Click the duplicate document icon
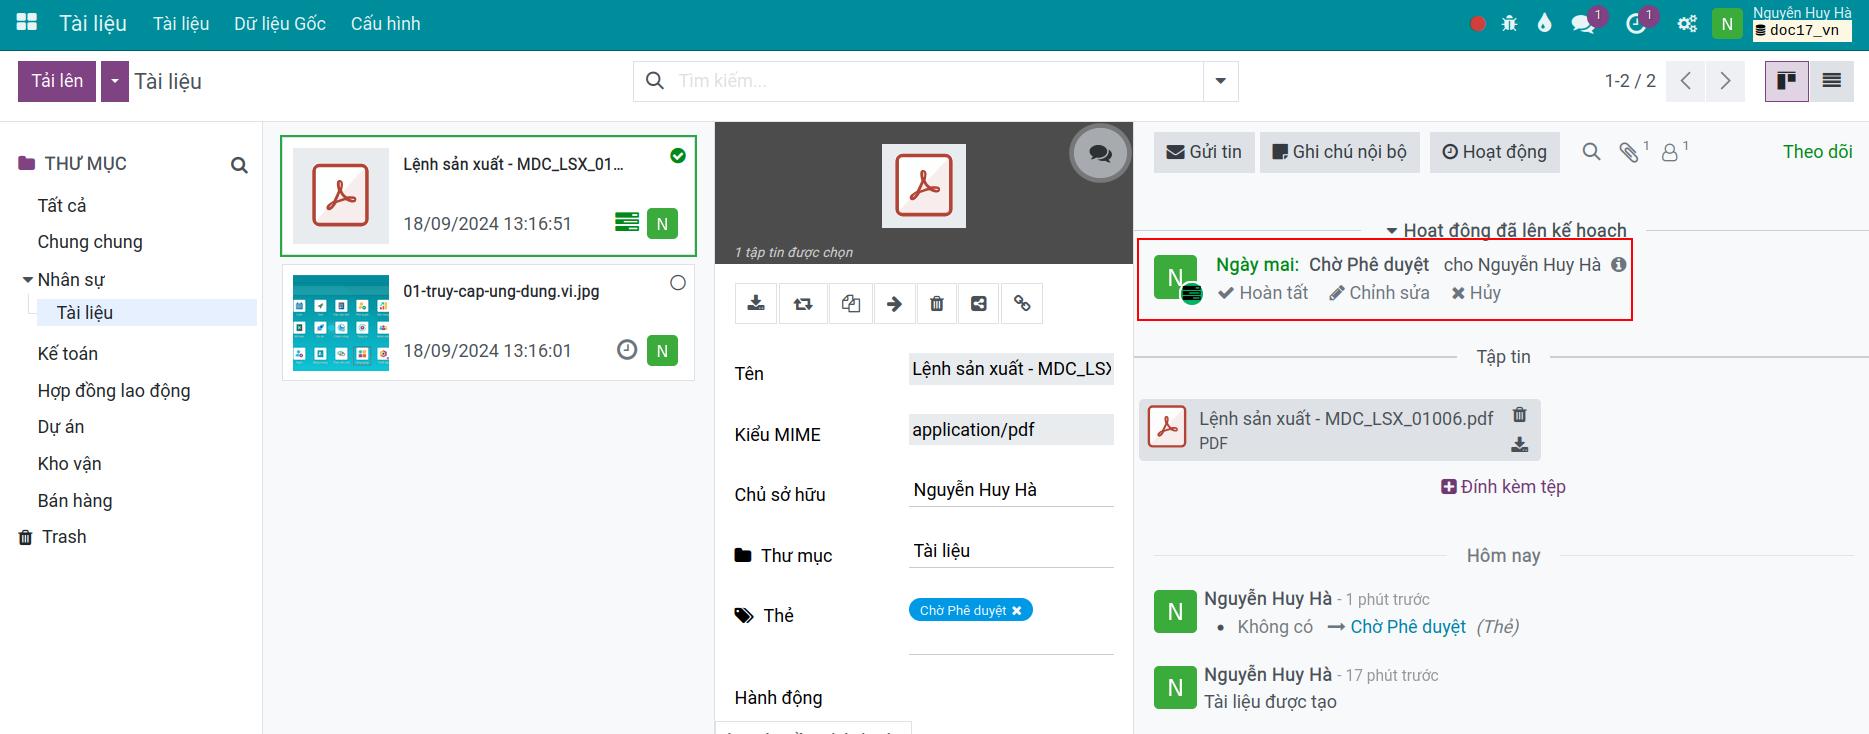Screen dimensions: 1869x734 [x=851, y=304]
